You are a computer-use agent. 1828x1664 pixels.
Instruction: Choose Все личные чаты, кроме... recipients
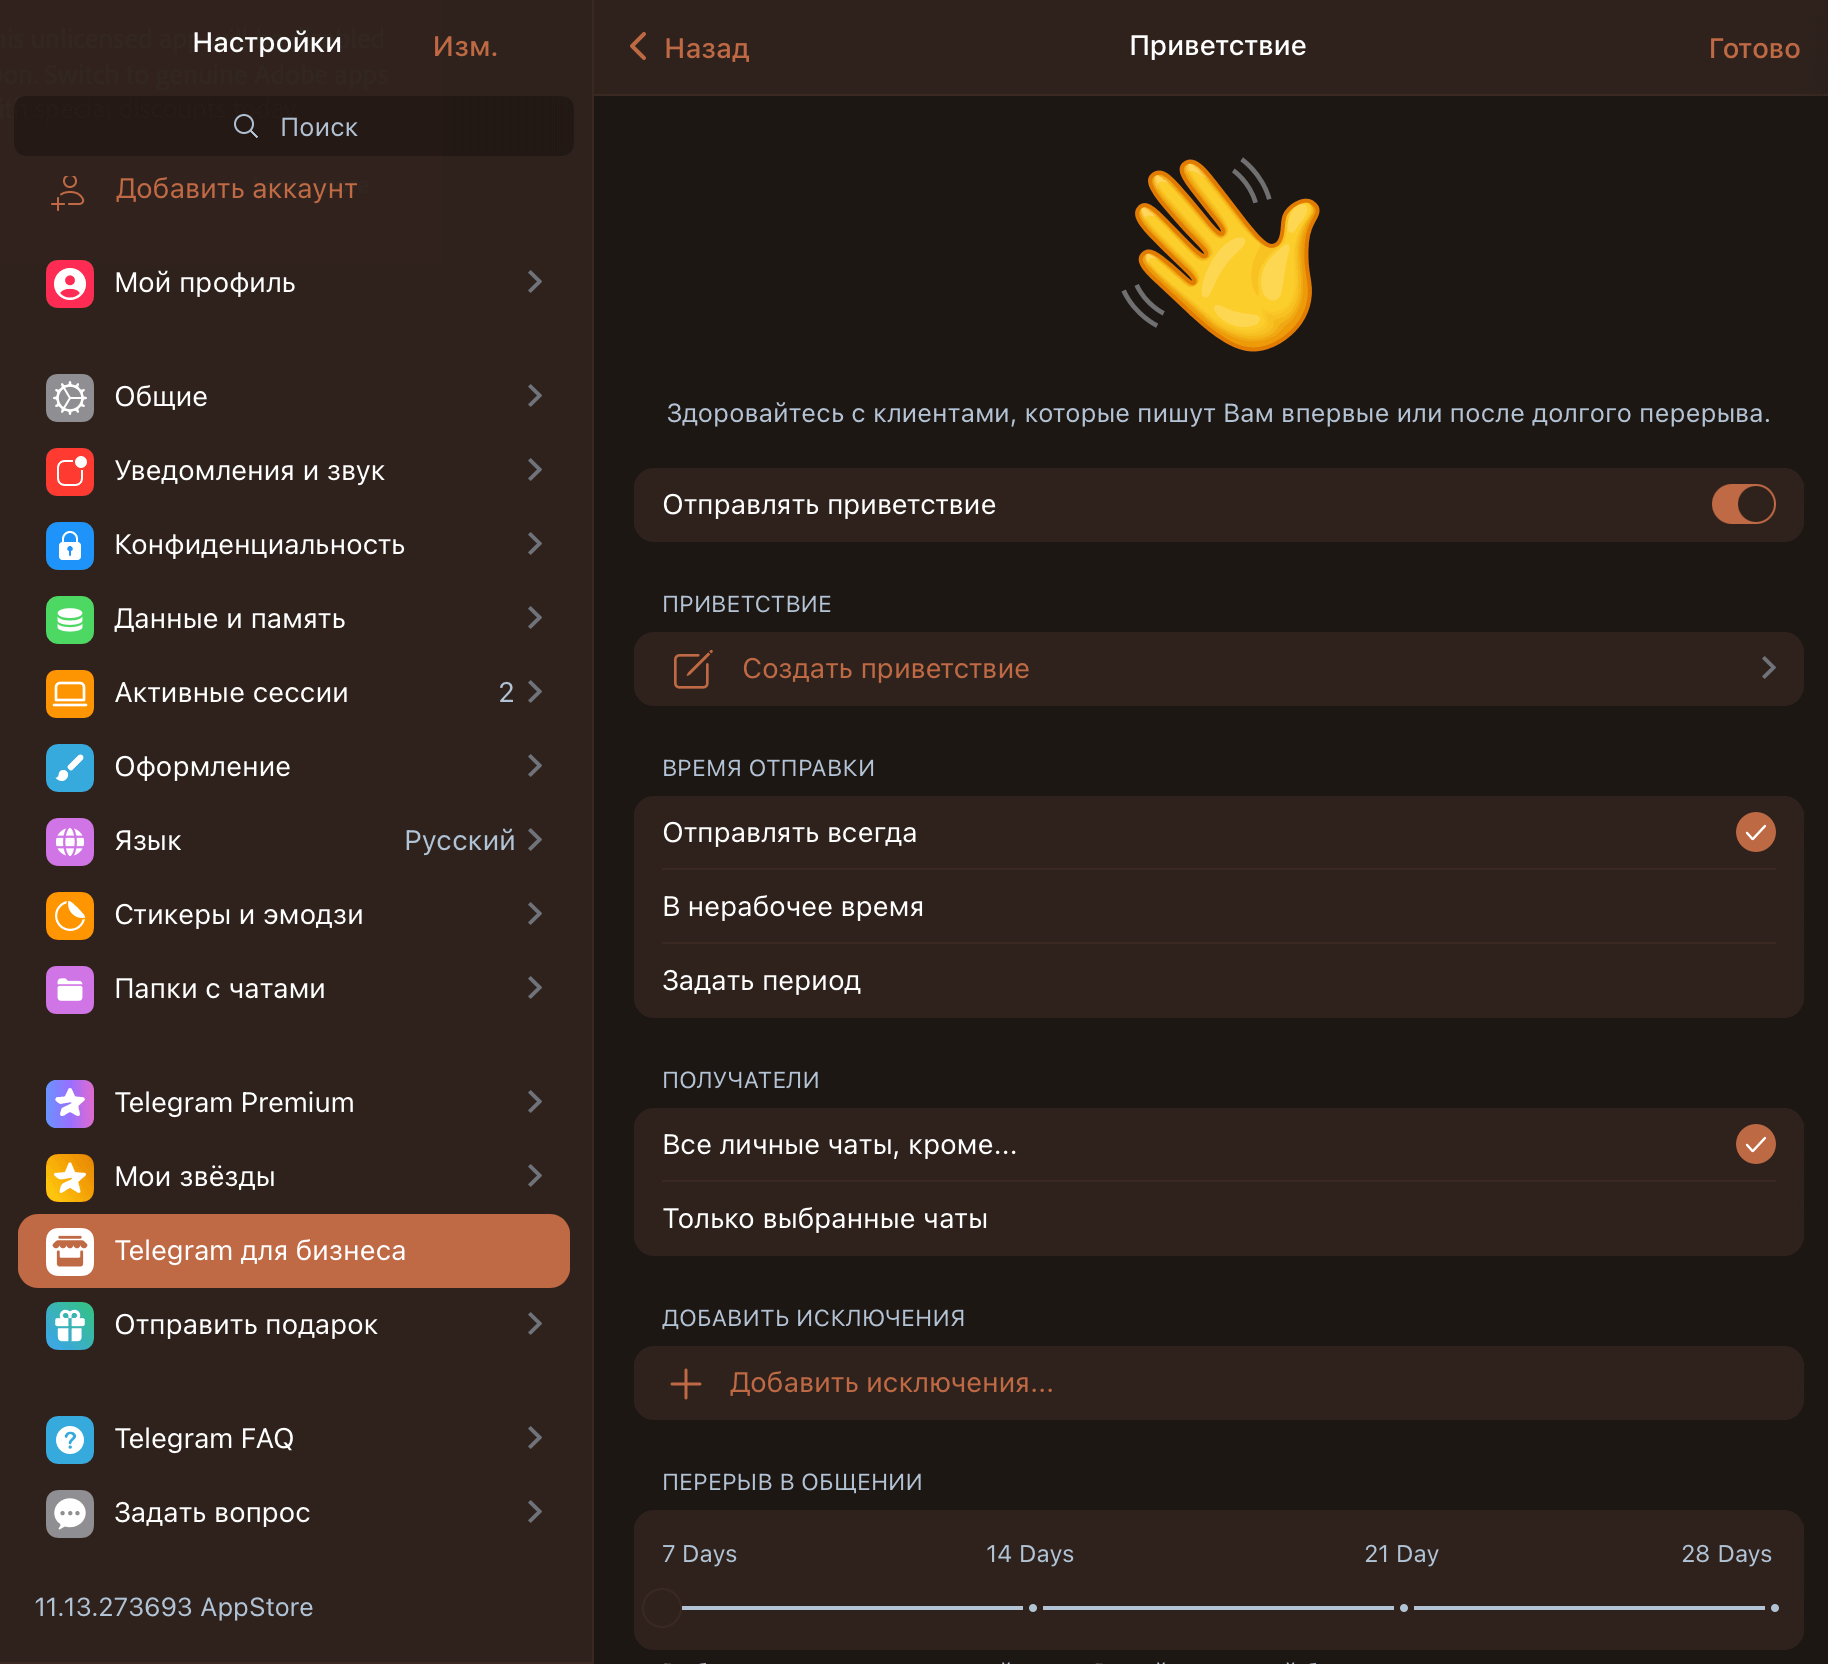pyautogui.click(x=1218, y=1145)
